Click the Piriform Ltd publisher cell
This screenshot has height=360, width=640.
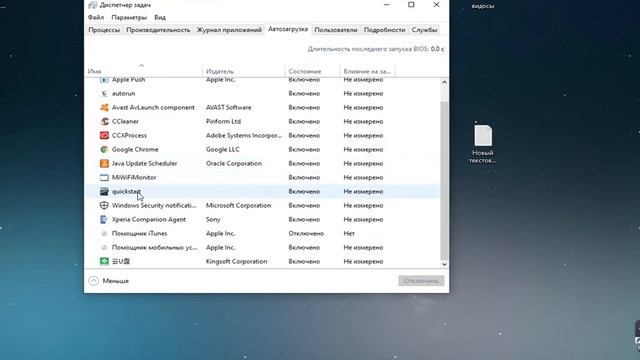coord(223,121)
